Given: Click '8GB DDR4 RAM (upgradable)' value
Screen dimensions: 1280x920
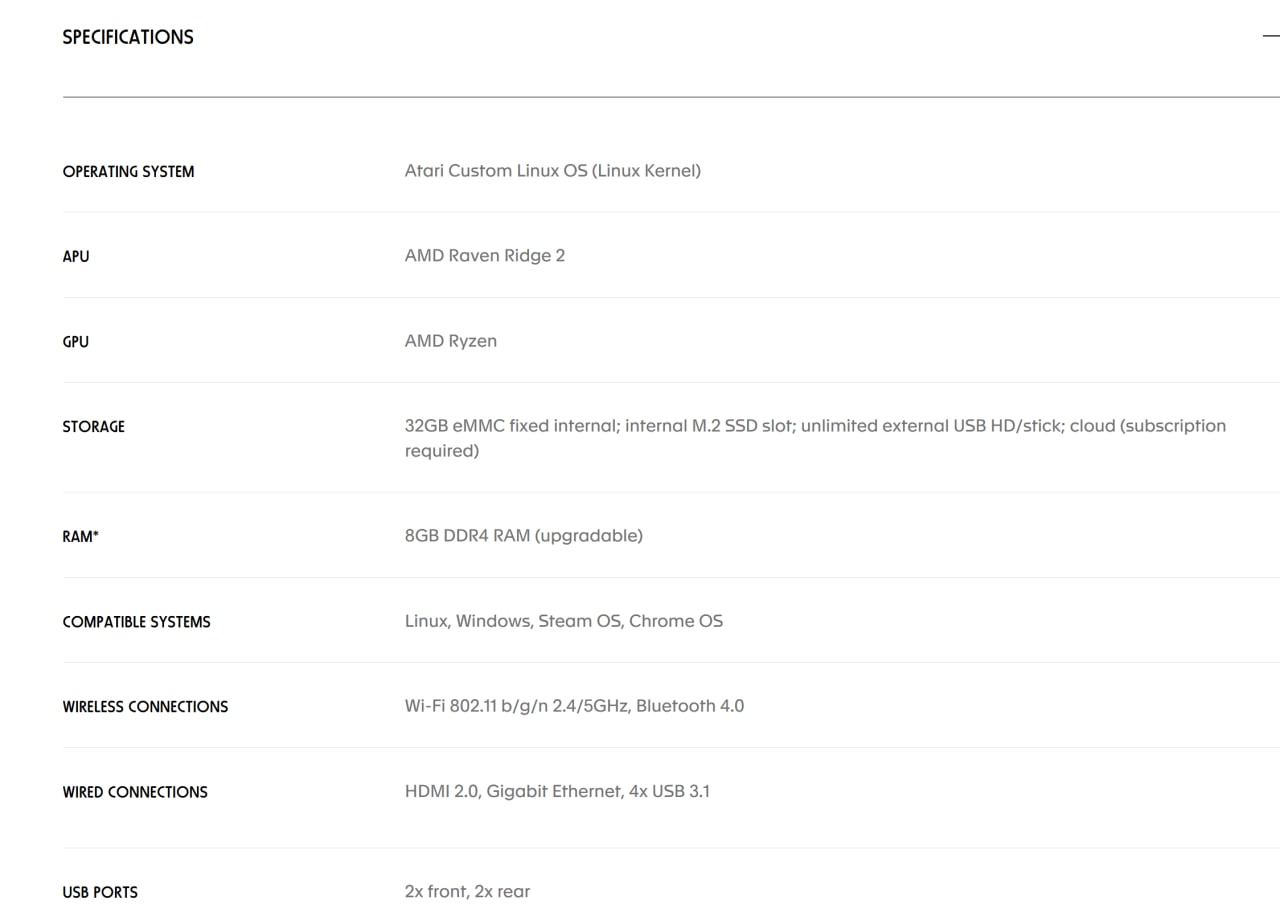Looking at the screenshot, I should (x=524, y=536).
